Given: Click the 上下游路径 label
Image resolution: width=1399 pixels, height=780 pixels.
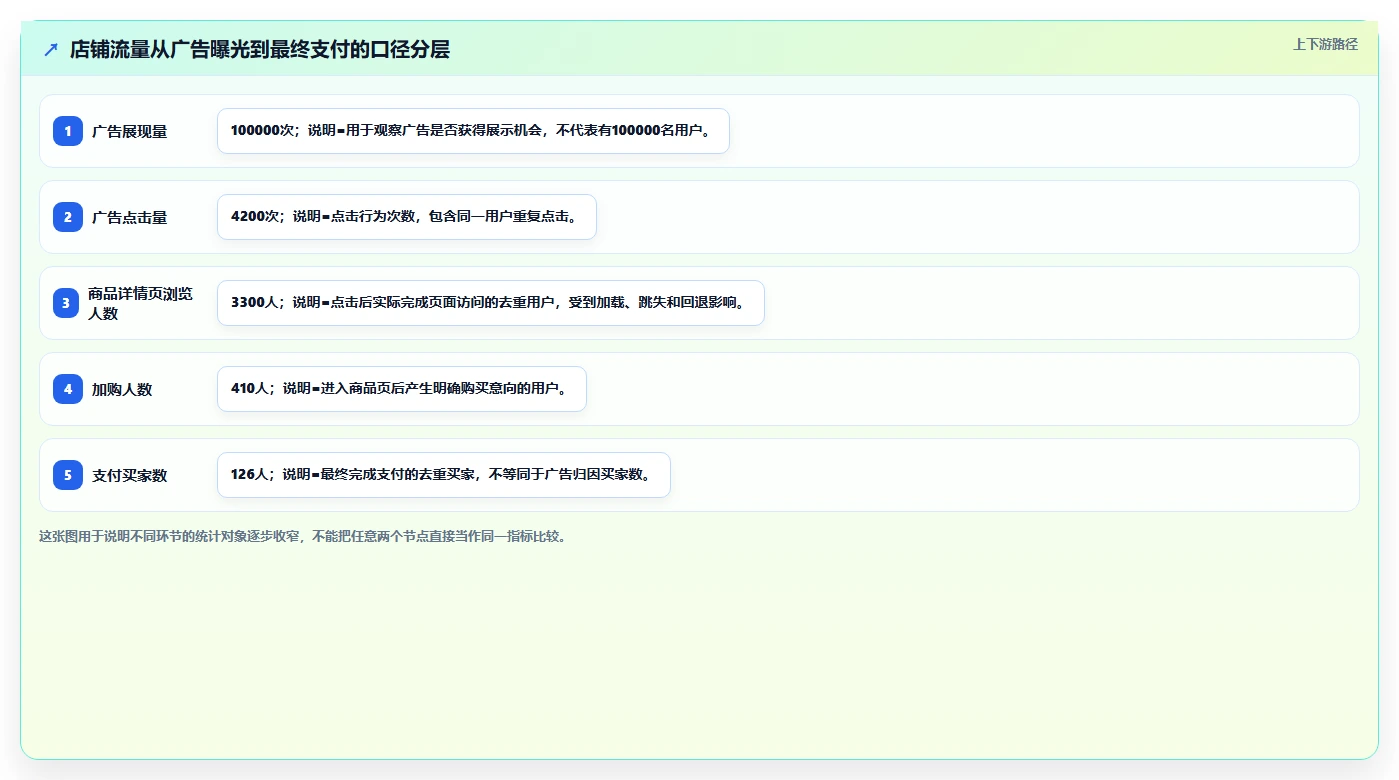Looking at the screenshot, I should point(1325,44).
